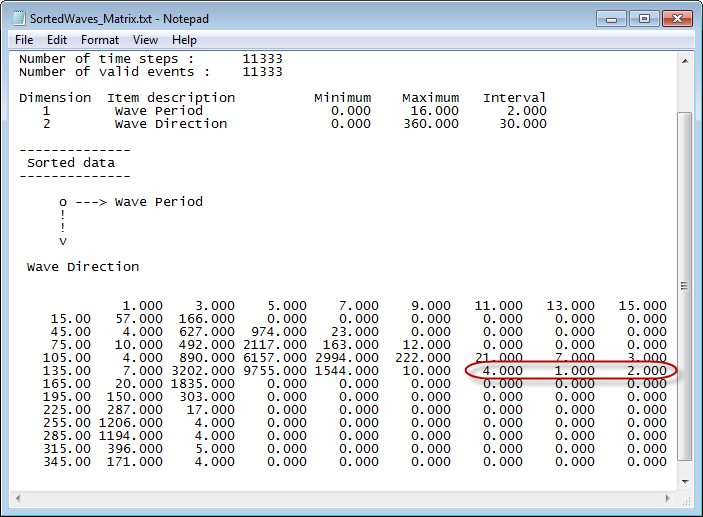The height and width of the screenshot is (517, 703).
Task: Click the row label 135.00
Action: (x=67, y=371)
